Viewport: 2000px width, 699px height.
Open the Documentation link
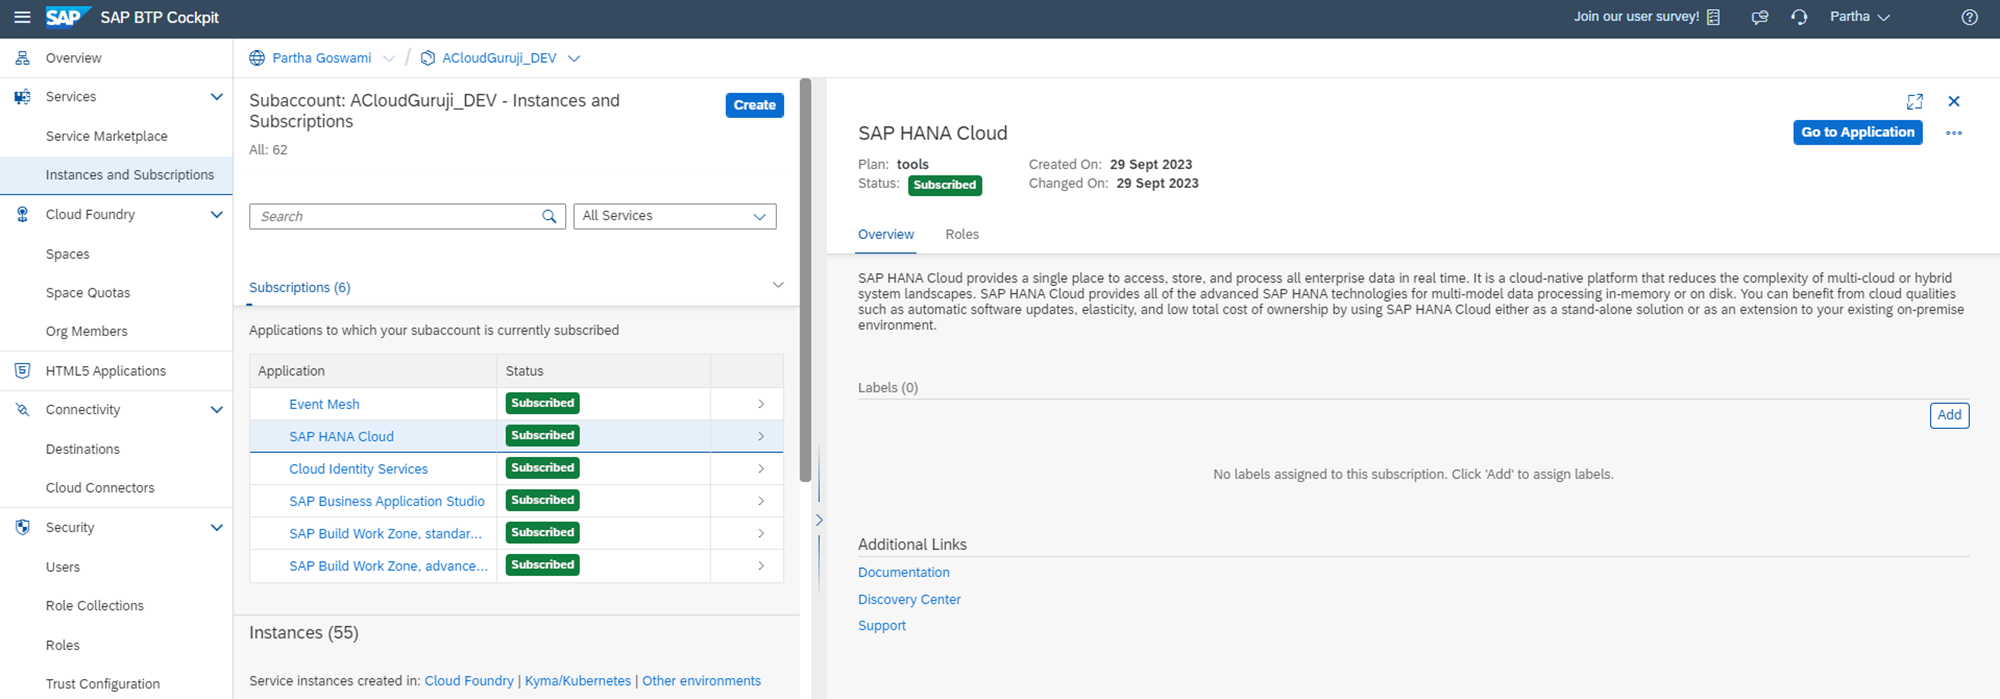[903, 572]
